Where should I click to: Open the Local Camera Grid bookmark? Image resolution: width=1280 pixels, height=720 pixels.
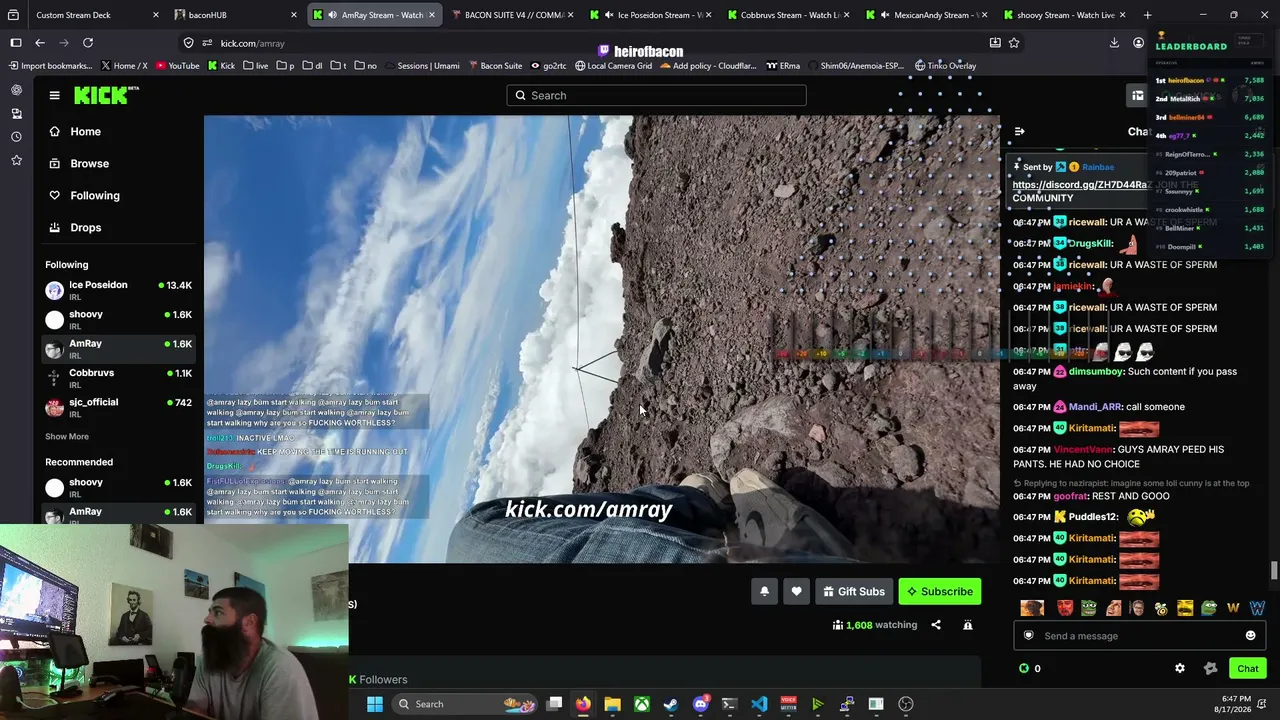coord(613,66)
